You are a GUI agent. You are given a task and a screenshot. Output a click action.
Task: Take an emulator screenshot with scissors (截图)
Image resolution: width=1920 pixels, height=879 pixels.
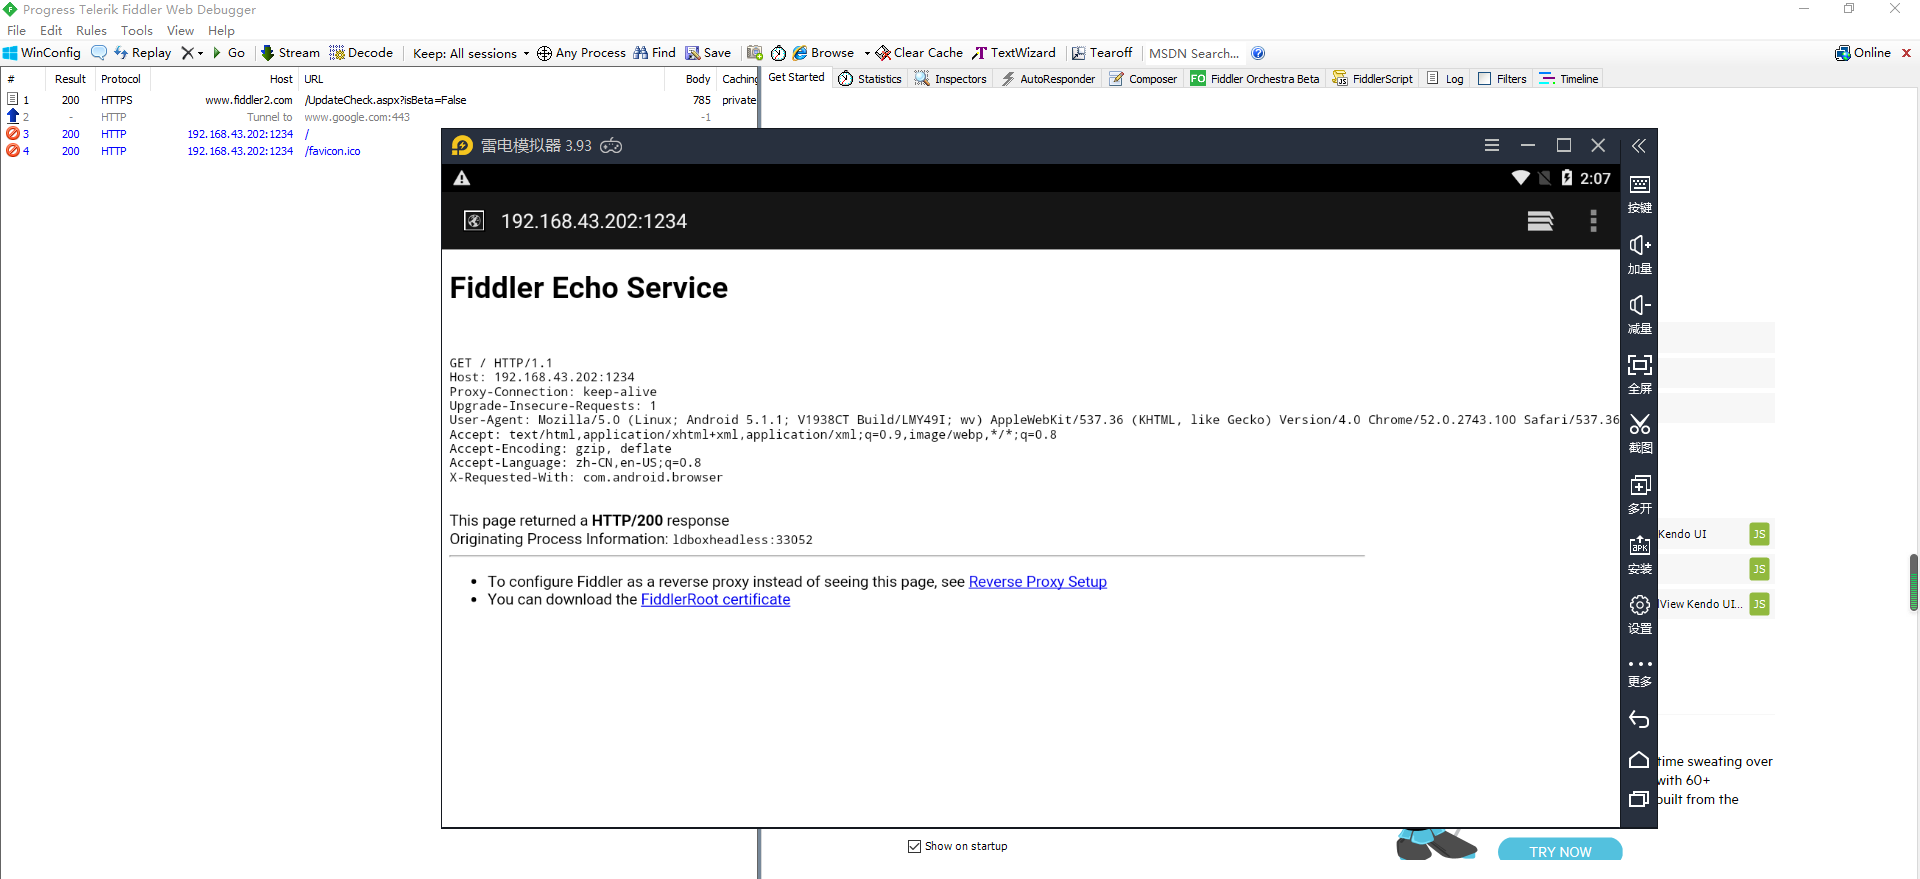click(1640, 434)
